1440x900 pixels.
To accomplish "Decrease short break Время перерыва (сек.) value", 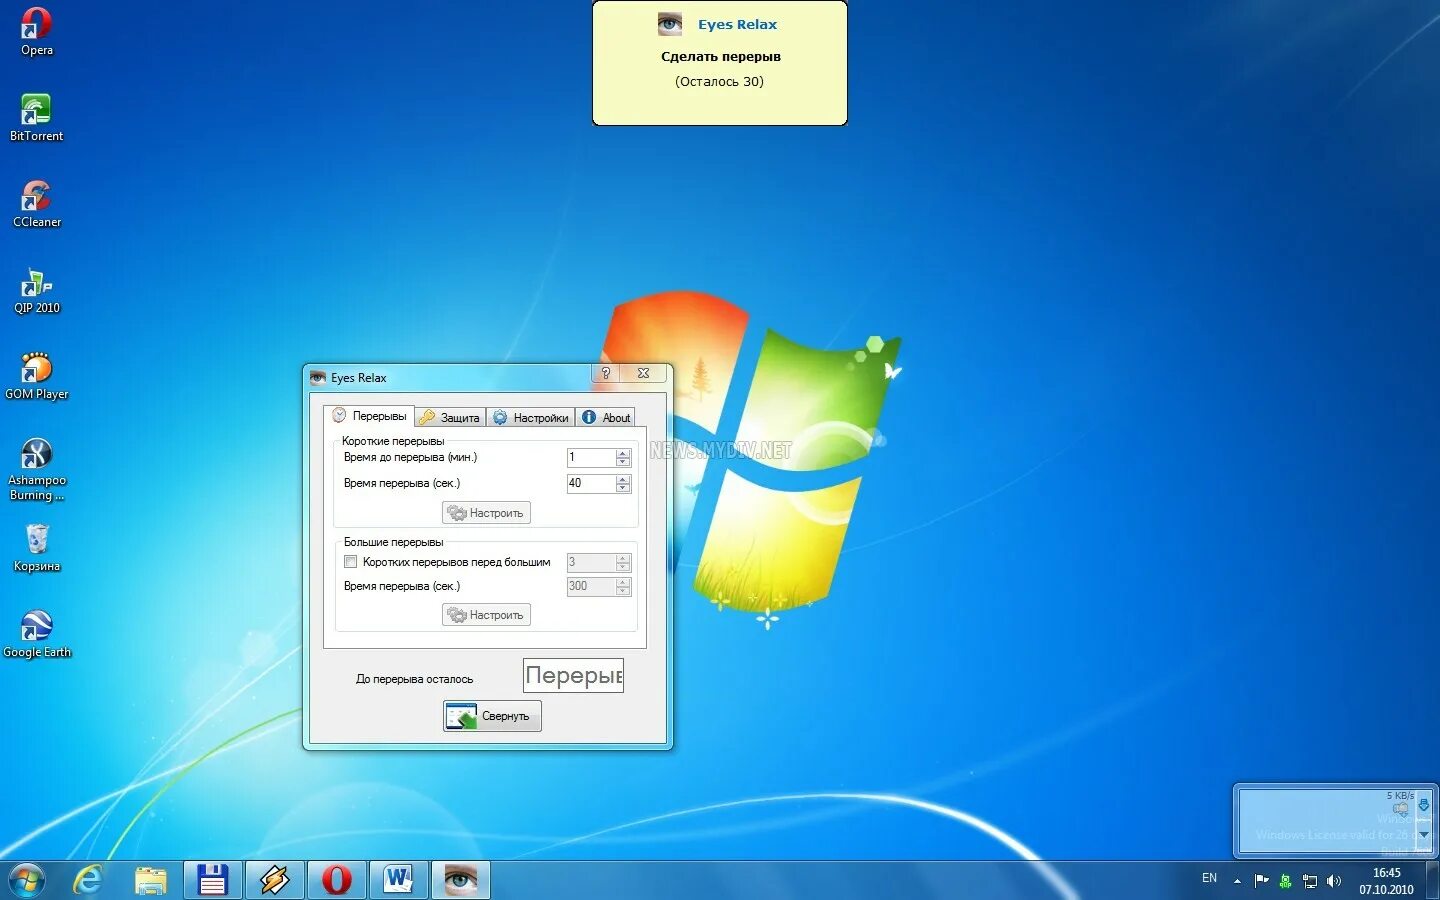I will (x=623, y=488).
